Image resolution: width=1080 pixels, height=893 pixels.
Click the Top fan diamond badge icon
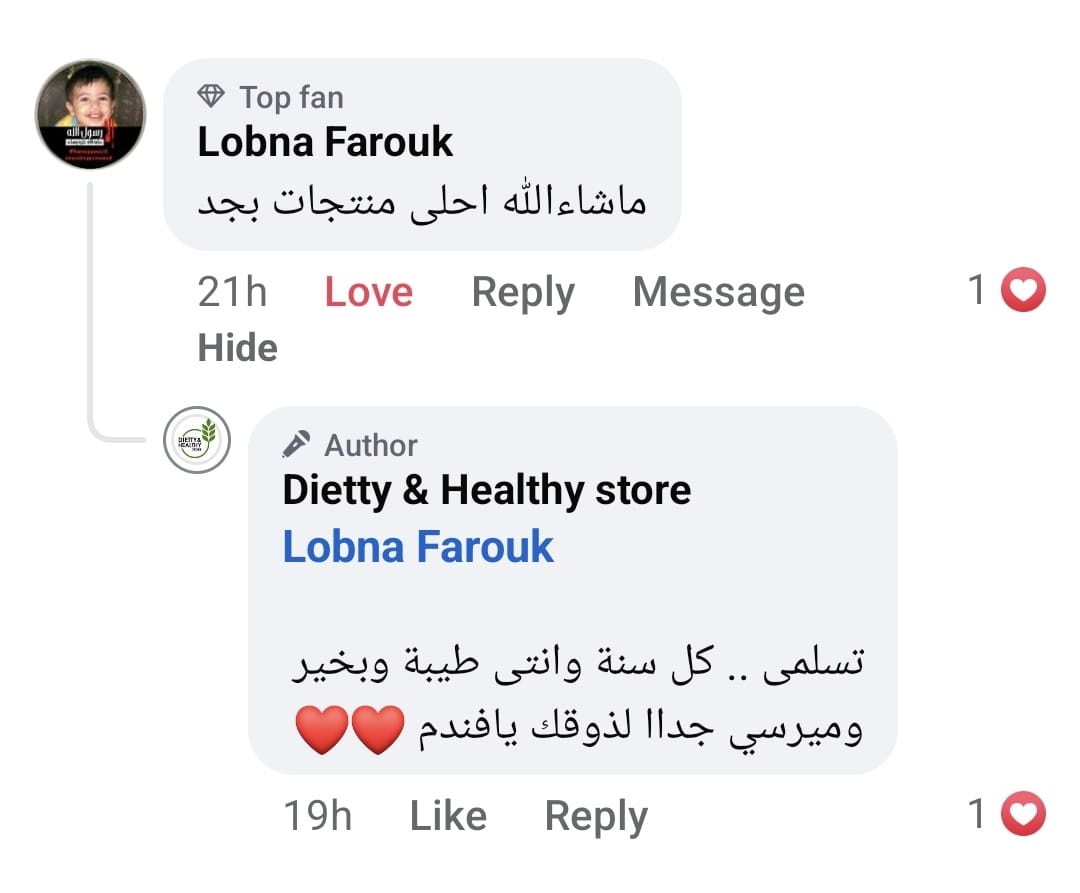[211, 97]
